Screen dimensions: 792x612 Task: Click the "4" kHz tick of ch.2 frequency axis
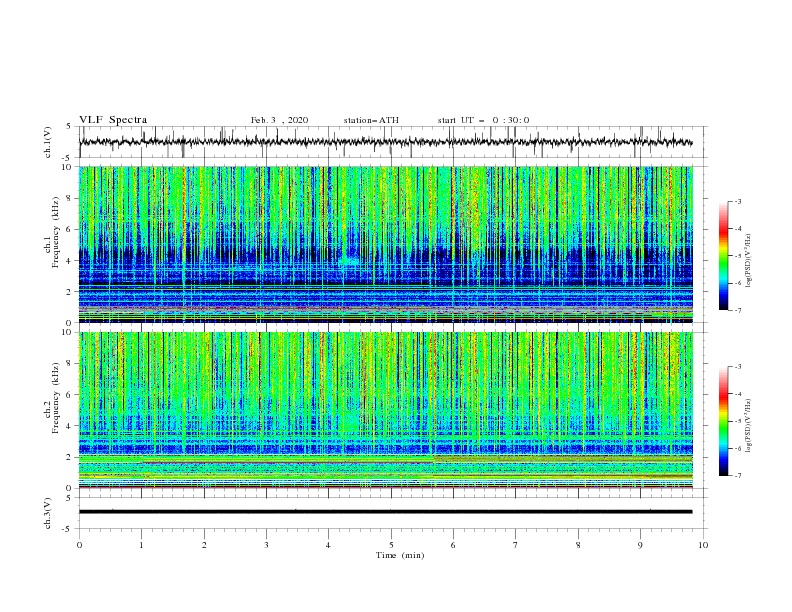tap(70, 426)
